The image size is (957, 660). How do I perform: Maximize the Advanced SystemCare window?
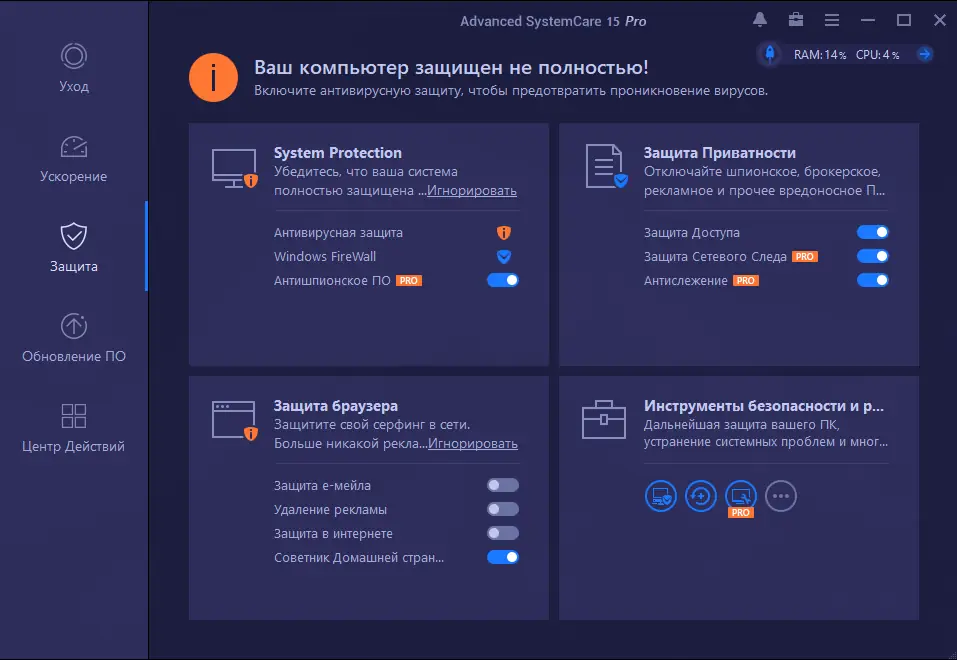[904, 20]
